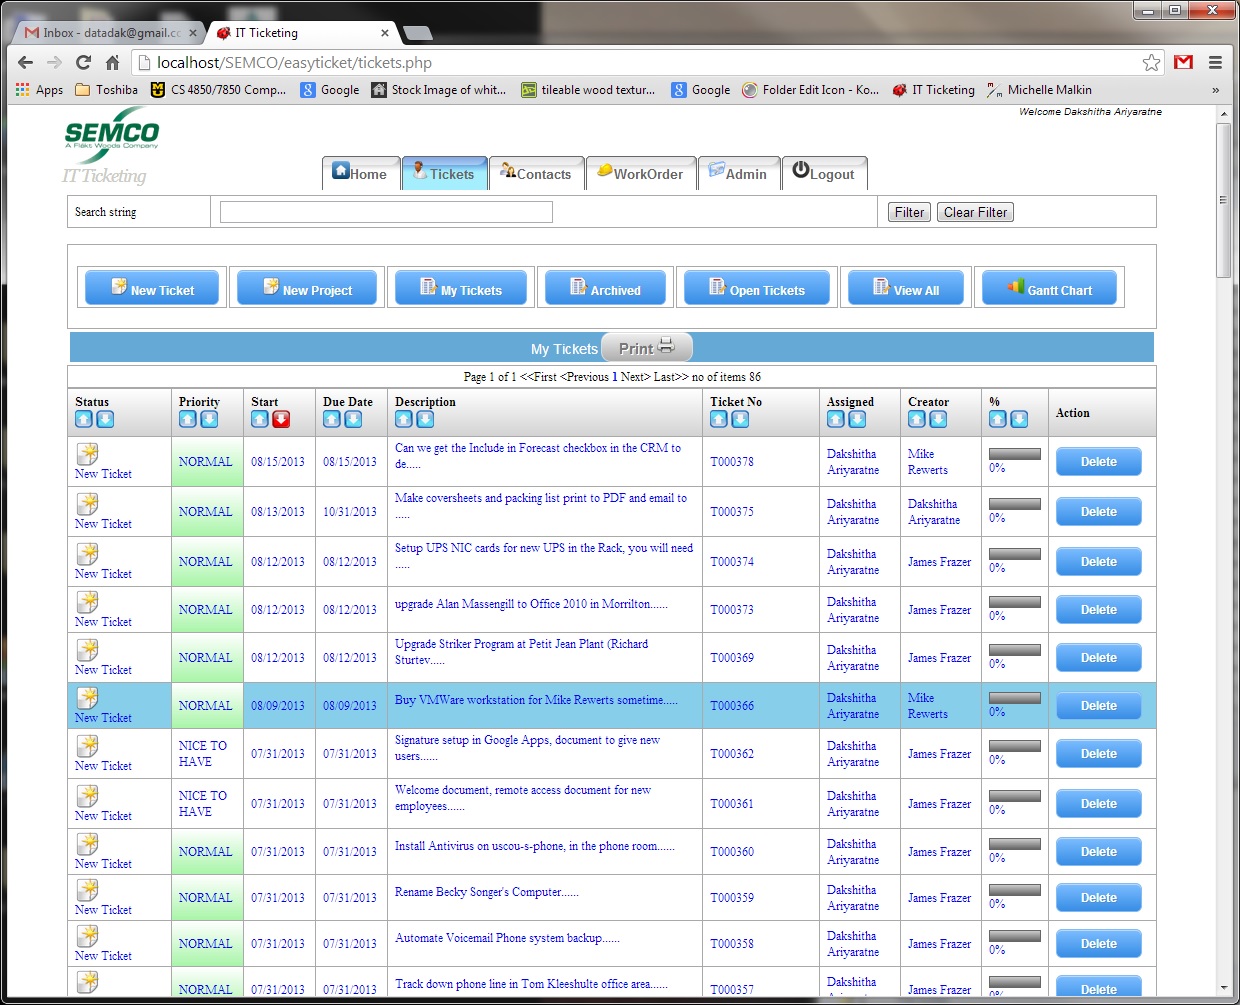Click the red Start column sort-down arrow
This screenshot has height=1005, width=1240.
tap(281, 420)
